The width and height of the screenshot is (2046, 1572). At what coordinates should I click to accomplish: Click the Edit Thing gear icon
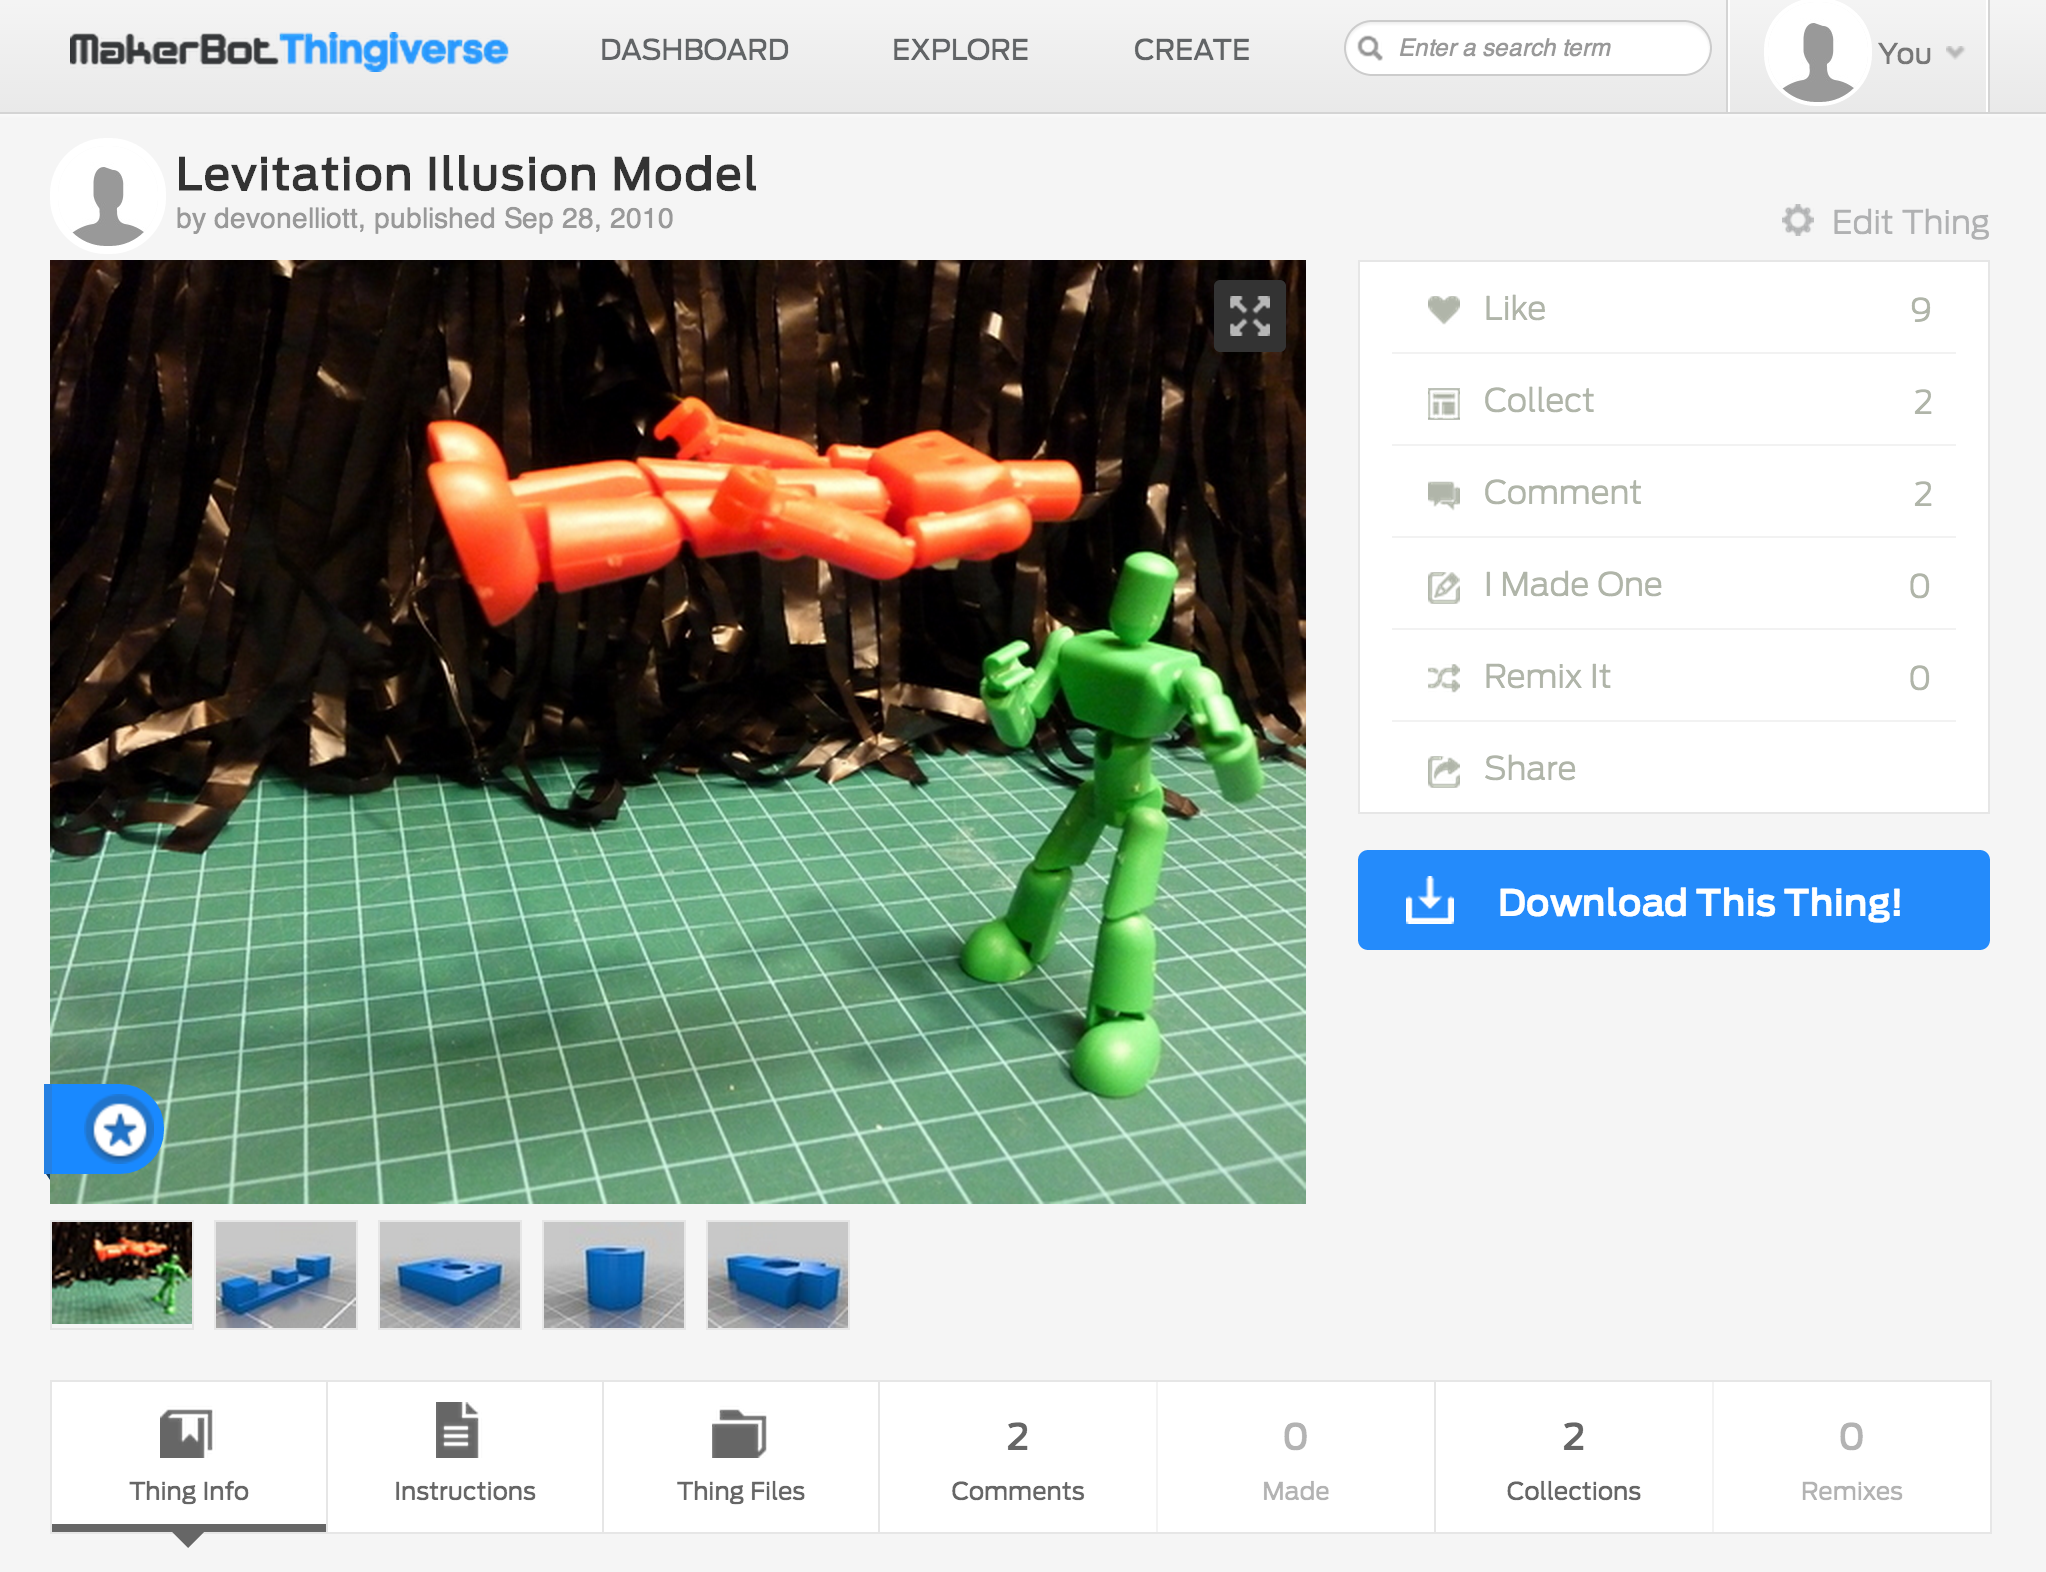tap(1797, 221)
